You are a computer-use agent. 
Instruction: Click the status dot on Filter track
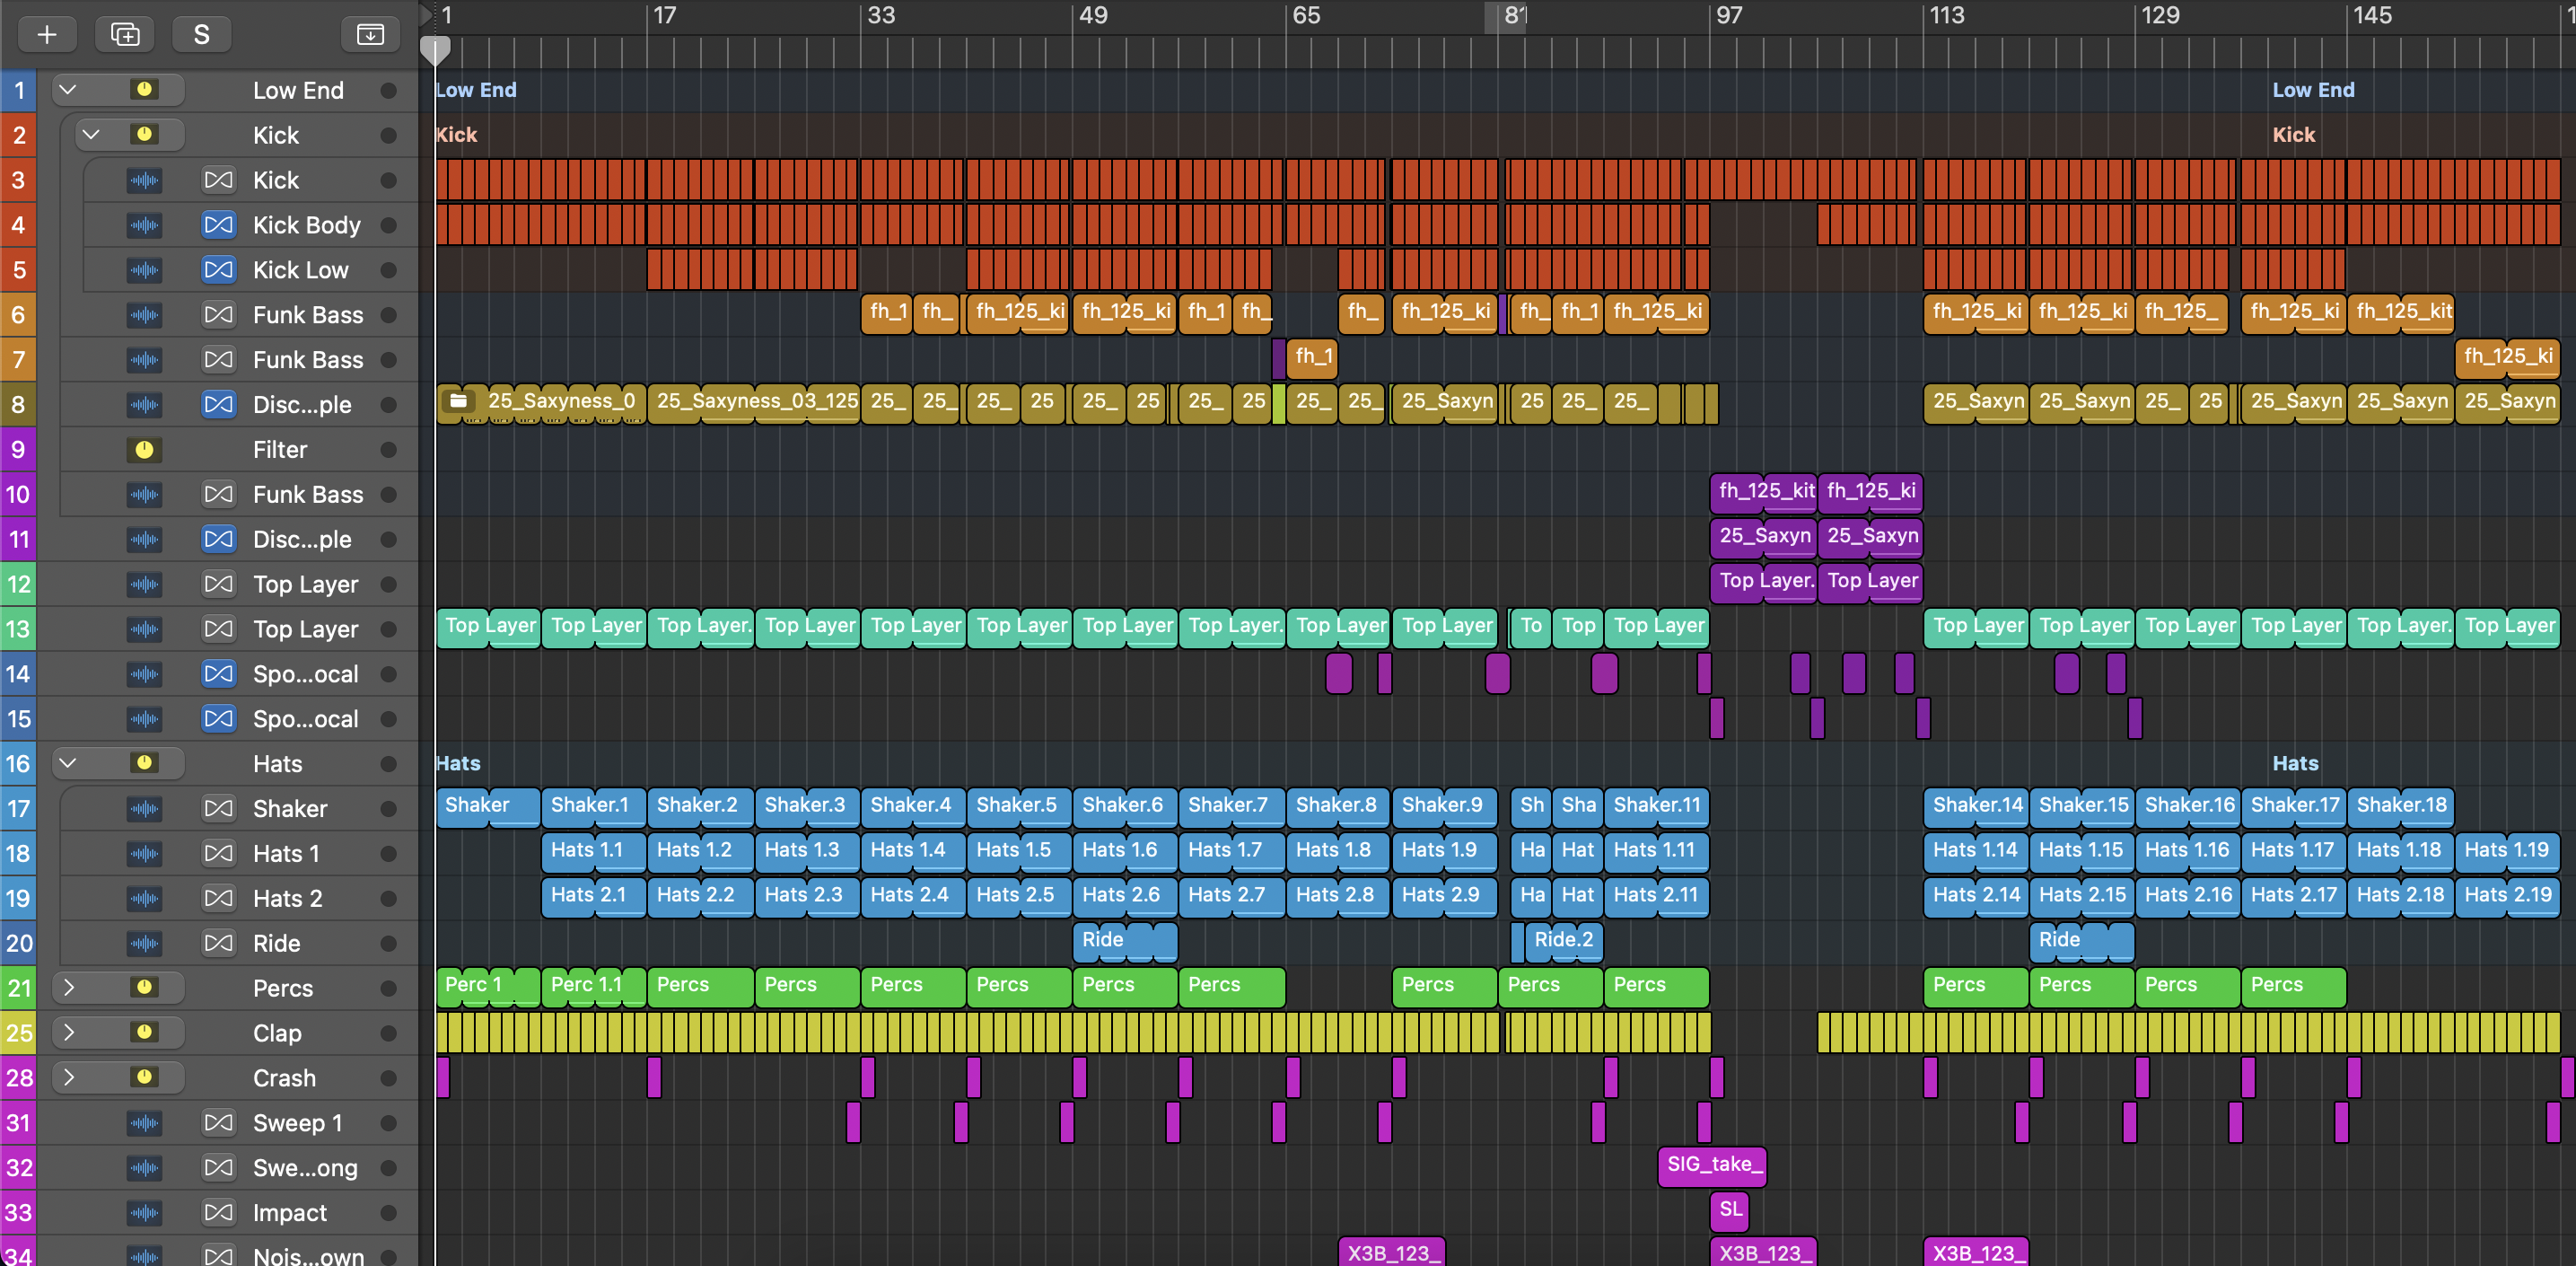(x=389, y=450)
